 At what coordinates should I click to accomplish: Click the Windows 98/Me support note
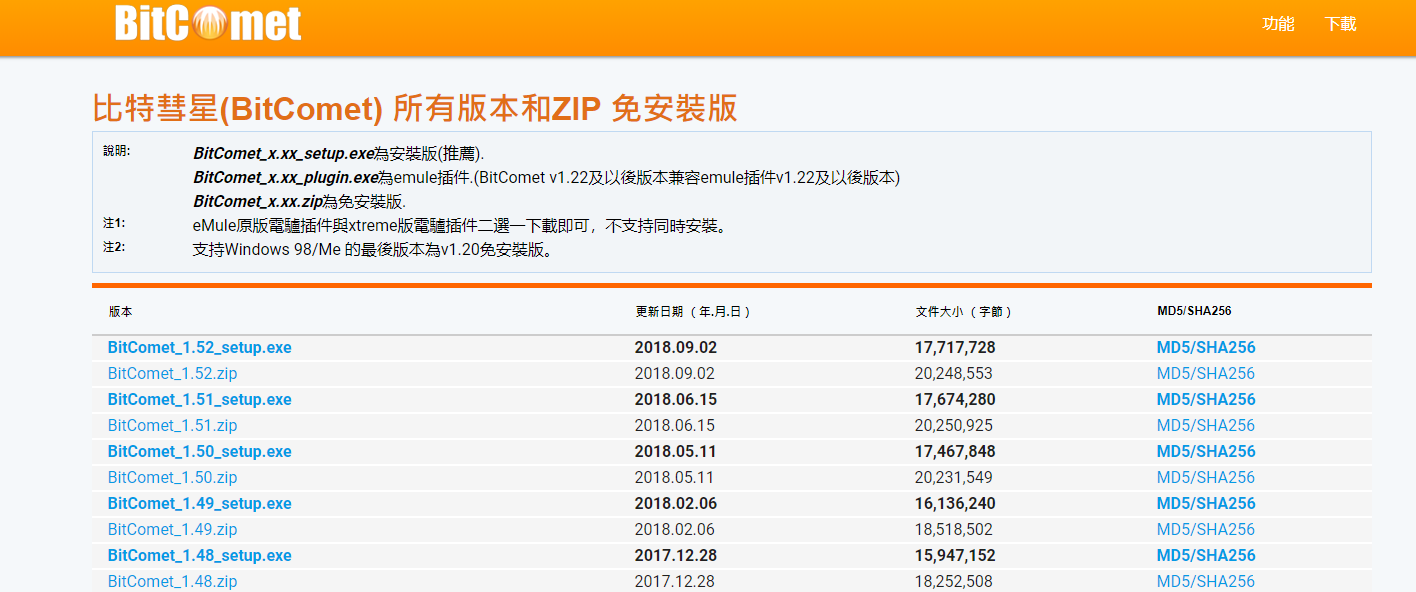coord(373,250)
